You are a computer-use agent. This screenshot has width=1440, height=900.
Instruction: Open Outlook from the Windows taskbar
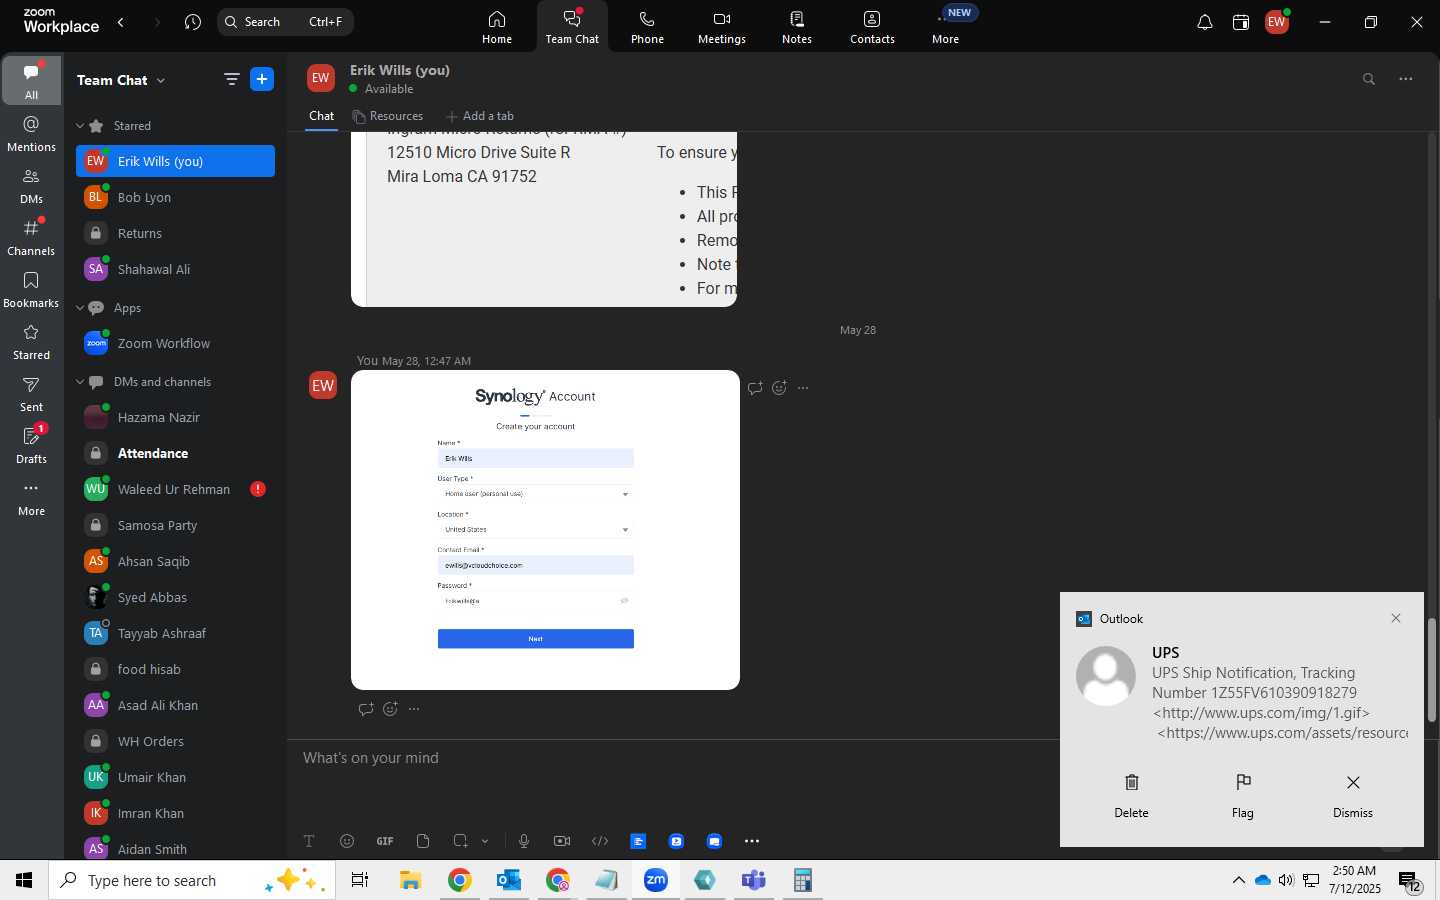point(509,880)
